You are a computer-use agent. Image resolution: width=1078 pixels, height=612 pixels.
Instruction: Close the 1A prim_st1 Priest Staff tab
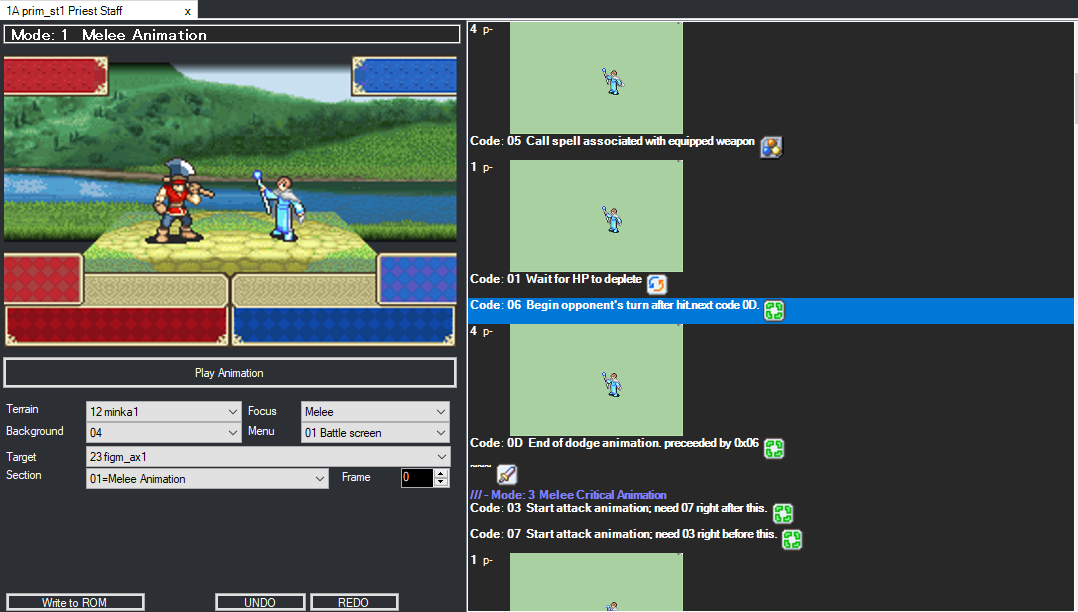click(187, 11)
